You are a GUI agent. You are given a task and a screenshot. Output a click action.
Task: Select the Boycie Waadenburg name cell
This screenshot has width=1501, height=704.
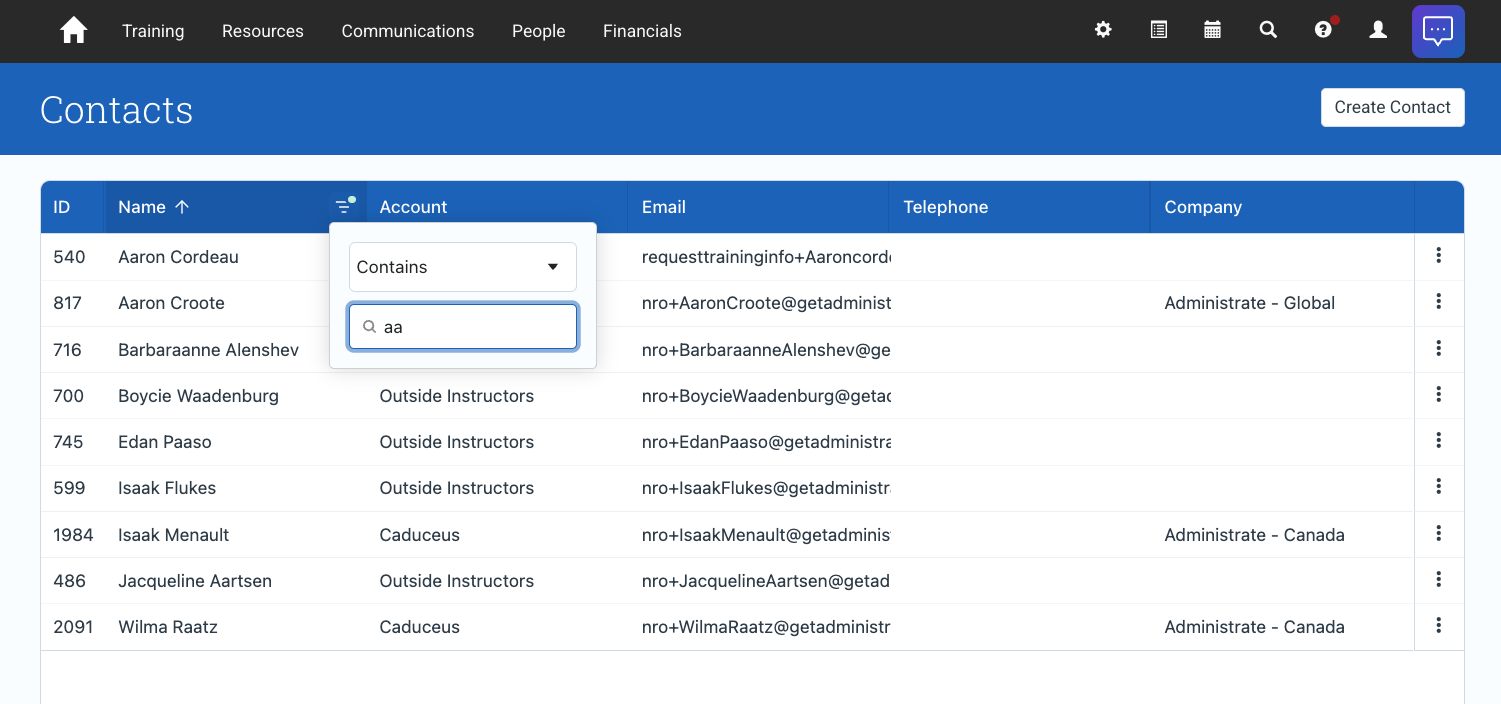click(198, 396)
